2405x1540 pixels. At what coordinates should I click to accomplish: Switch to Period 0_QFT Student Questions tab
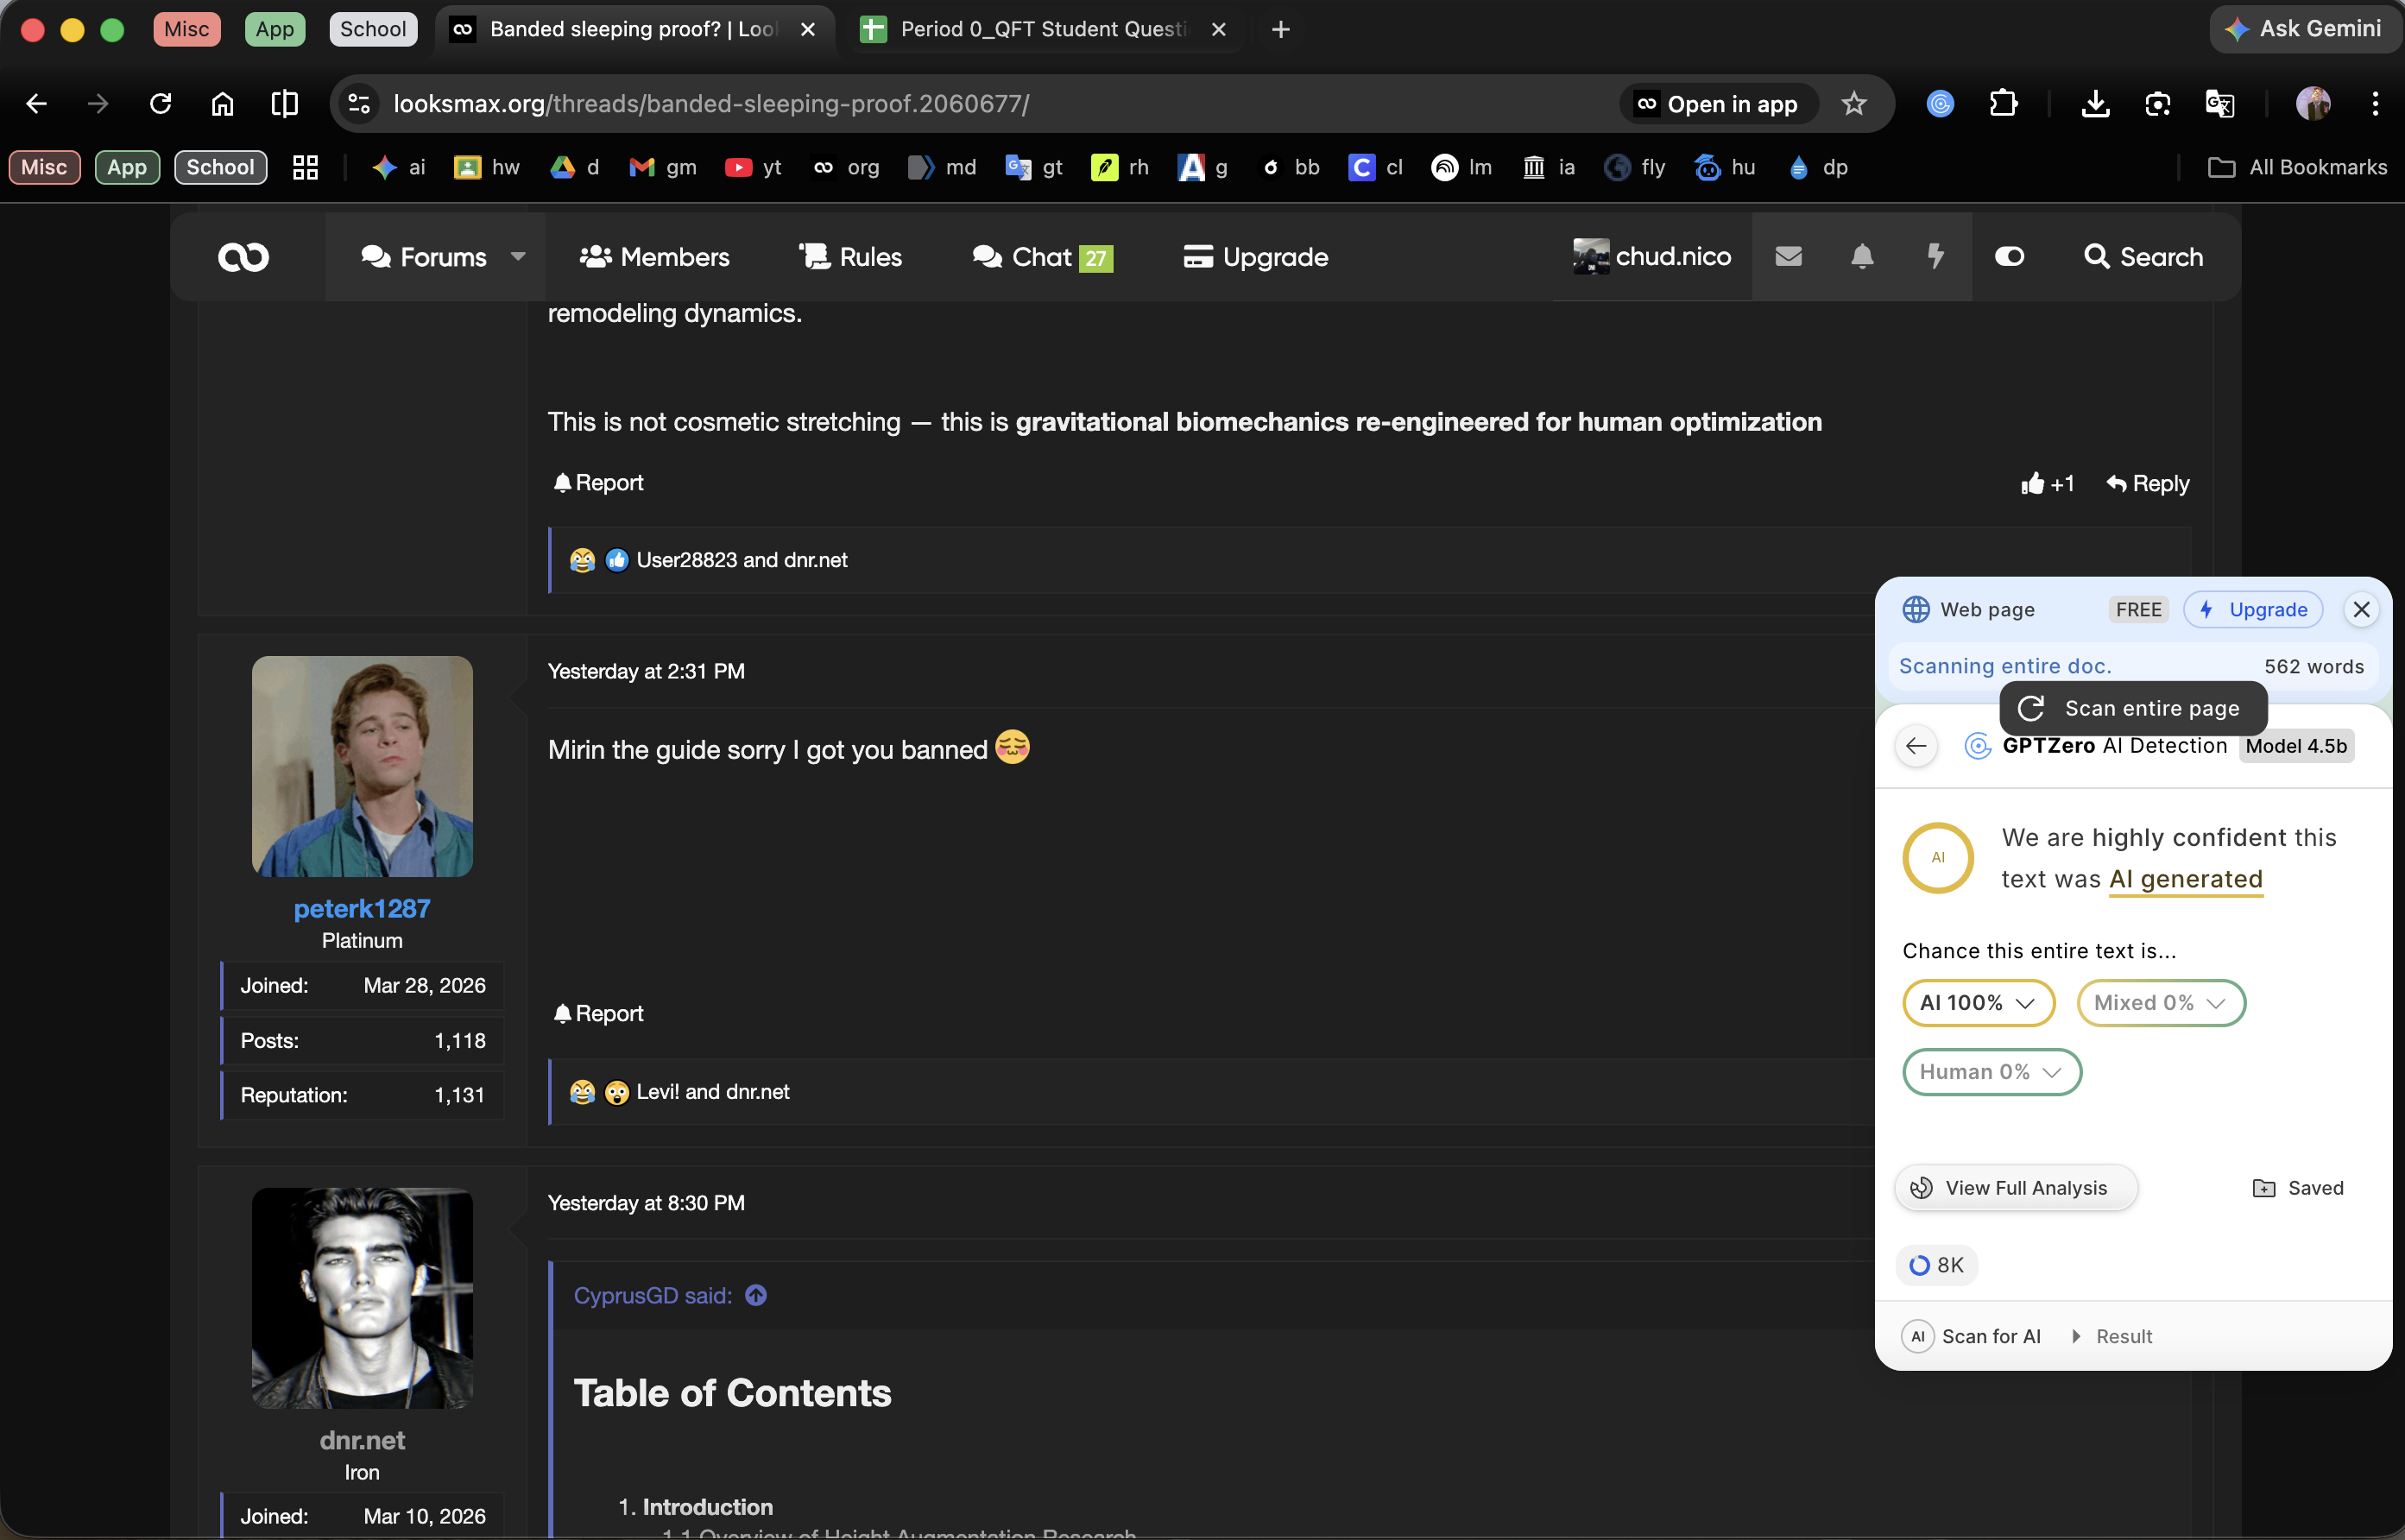[1044, 29]
